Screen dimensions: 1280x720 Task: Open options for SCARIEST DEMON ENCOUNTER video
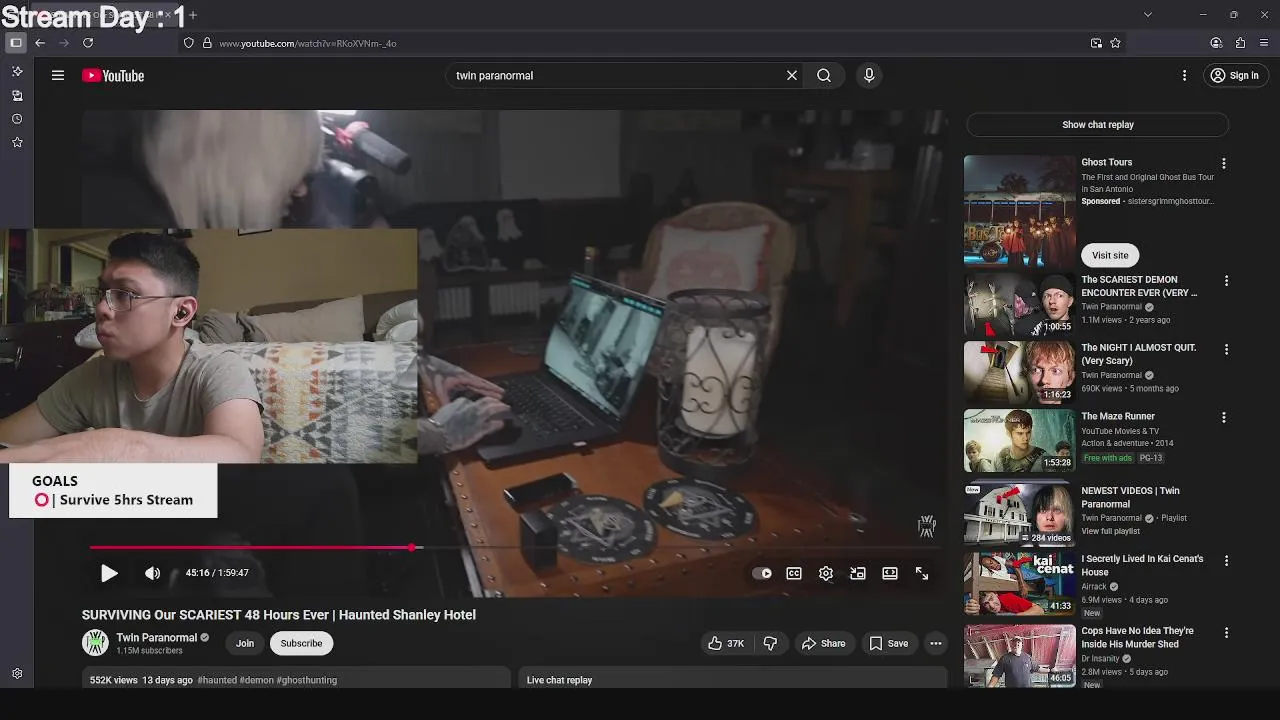click(x=1226, y=281)
